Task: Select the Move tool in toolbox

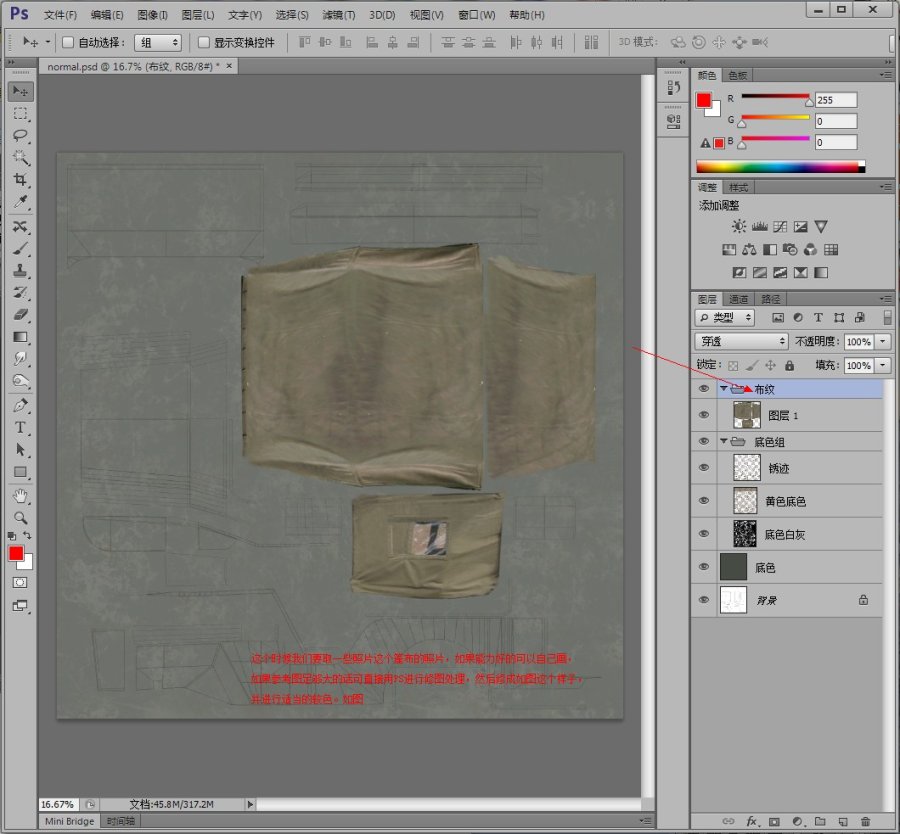Action: (x=21, y=91)
